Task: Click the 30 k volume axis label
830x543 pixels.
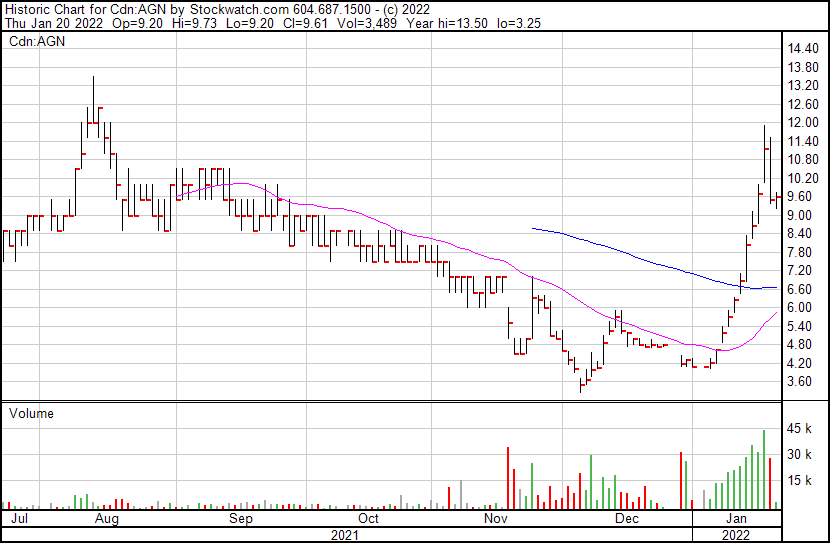Action: (x=799, y=455)
